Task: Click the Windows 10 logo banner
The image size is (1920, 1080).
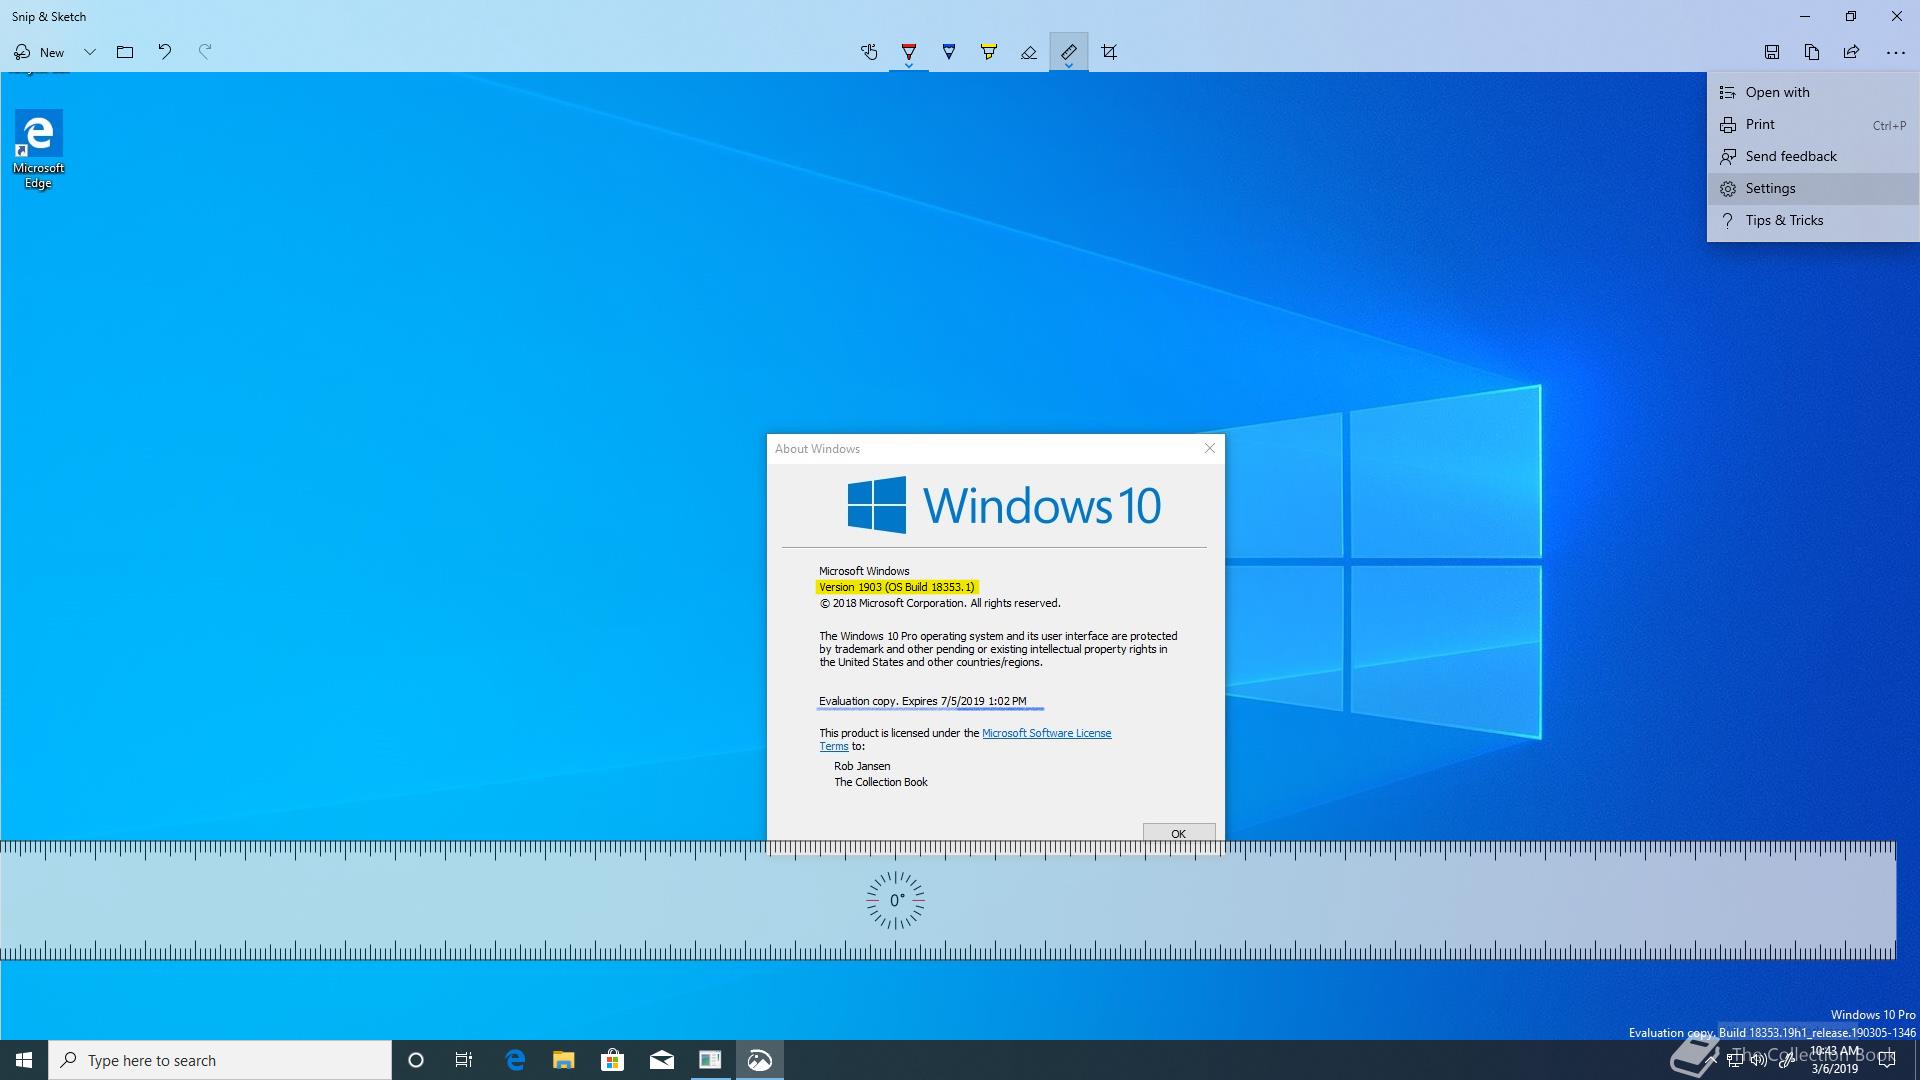Action: click(1004, 505)
